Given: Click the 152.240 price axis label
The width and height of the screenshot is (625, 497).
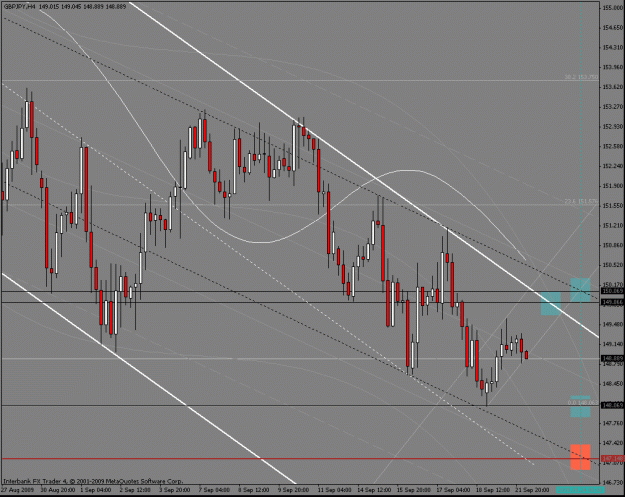Looking at the screenshot, I should (x=613, y=166).
